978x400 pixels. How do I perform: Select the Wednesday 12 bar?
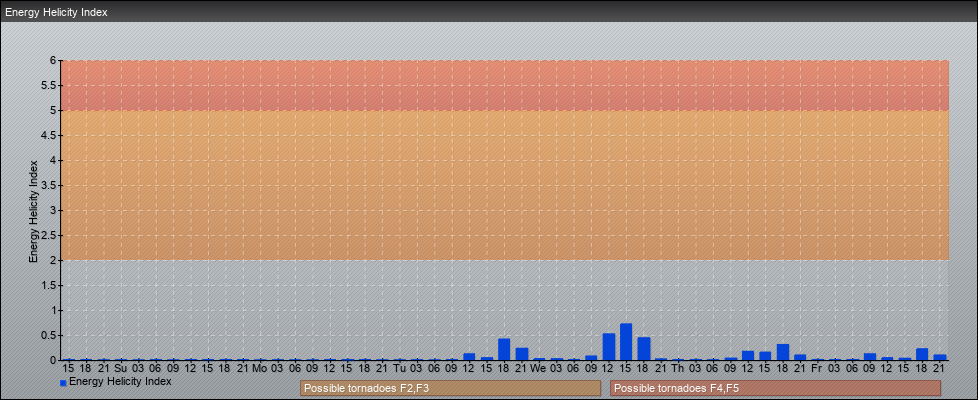(609, 346)
